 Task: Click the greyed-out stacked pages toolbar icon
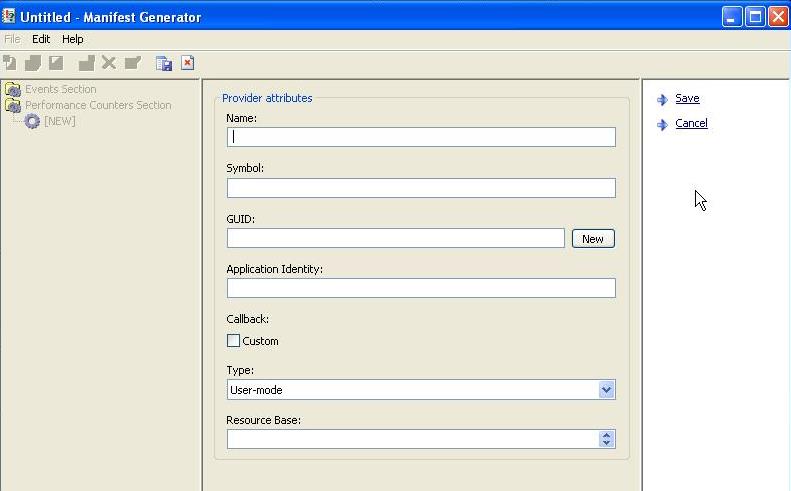pos(33,63)
